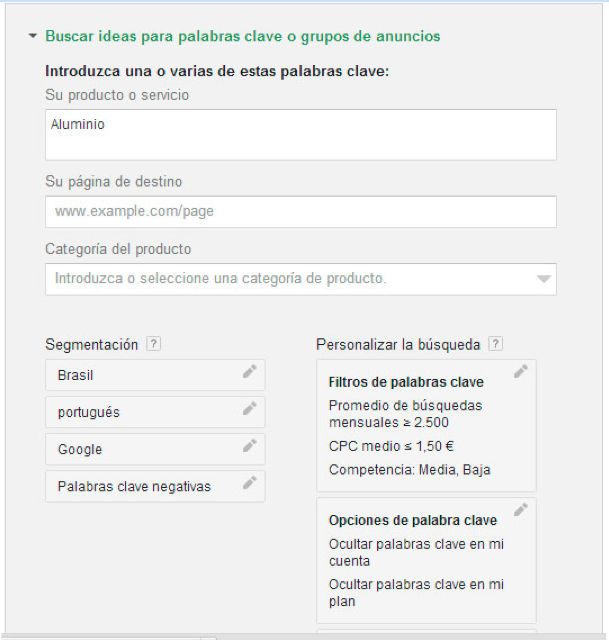Select the Brasil location targeting row

140,375
